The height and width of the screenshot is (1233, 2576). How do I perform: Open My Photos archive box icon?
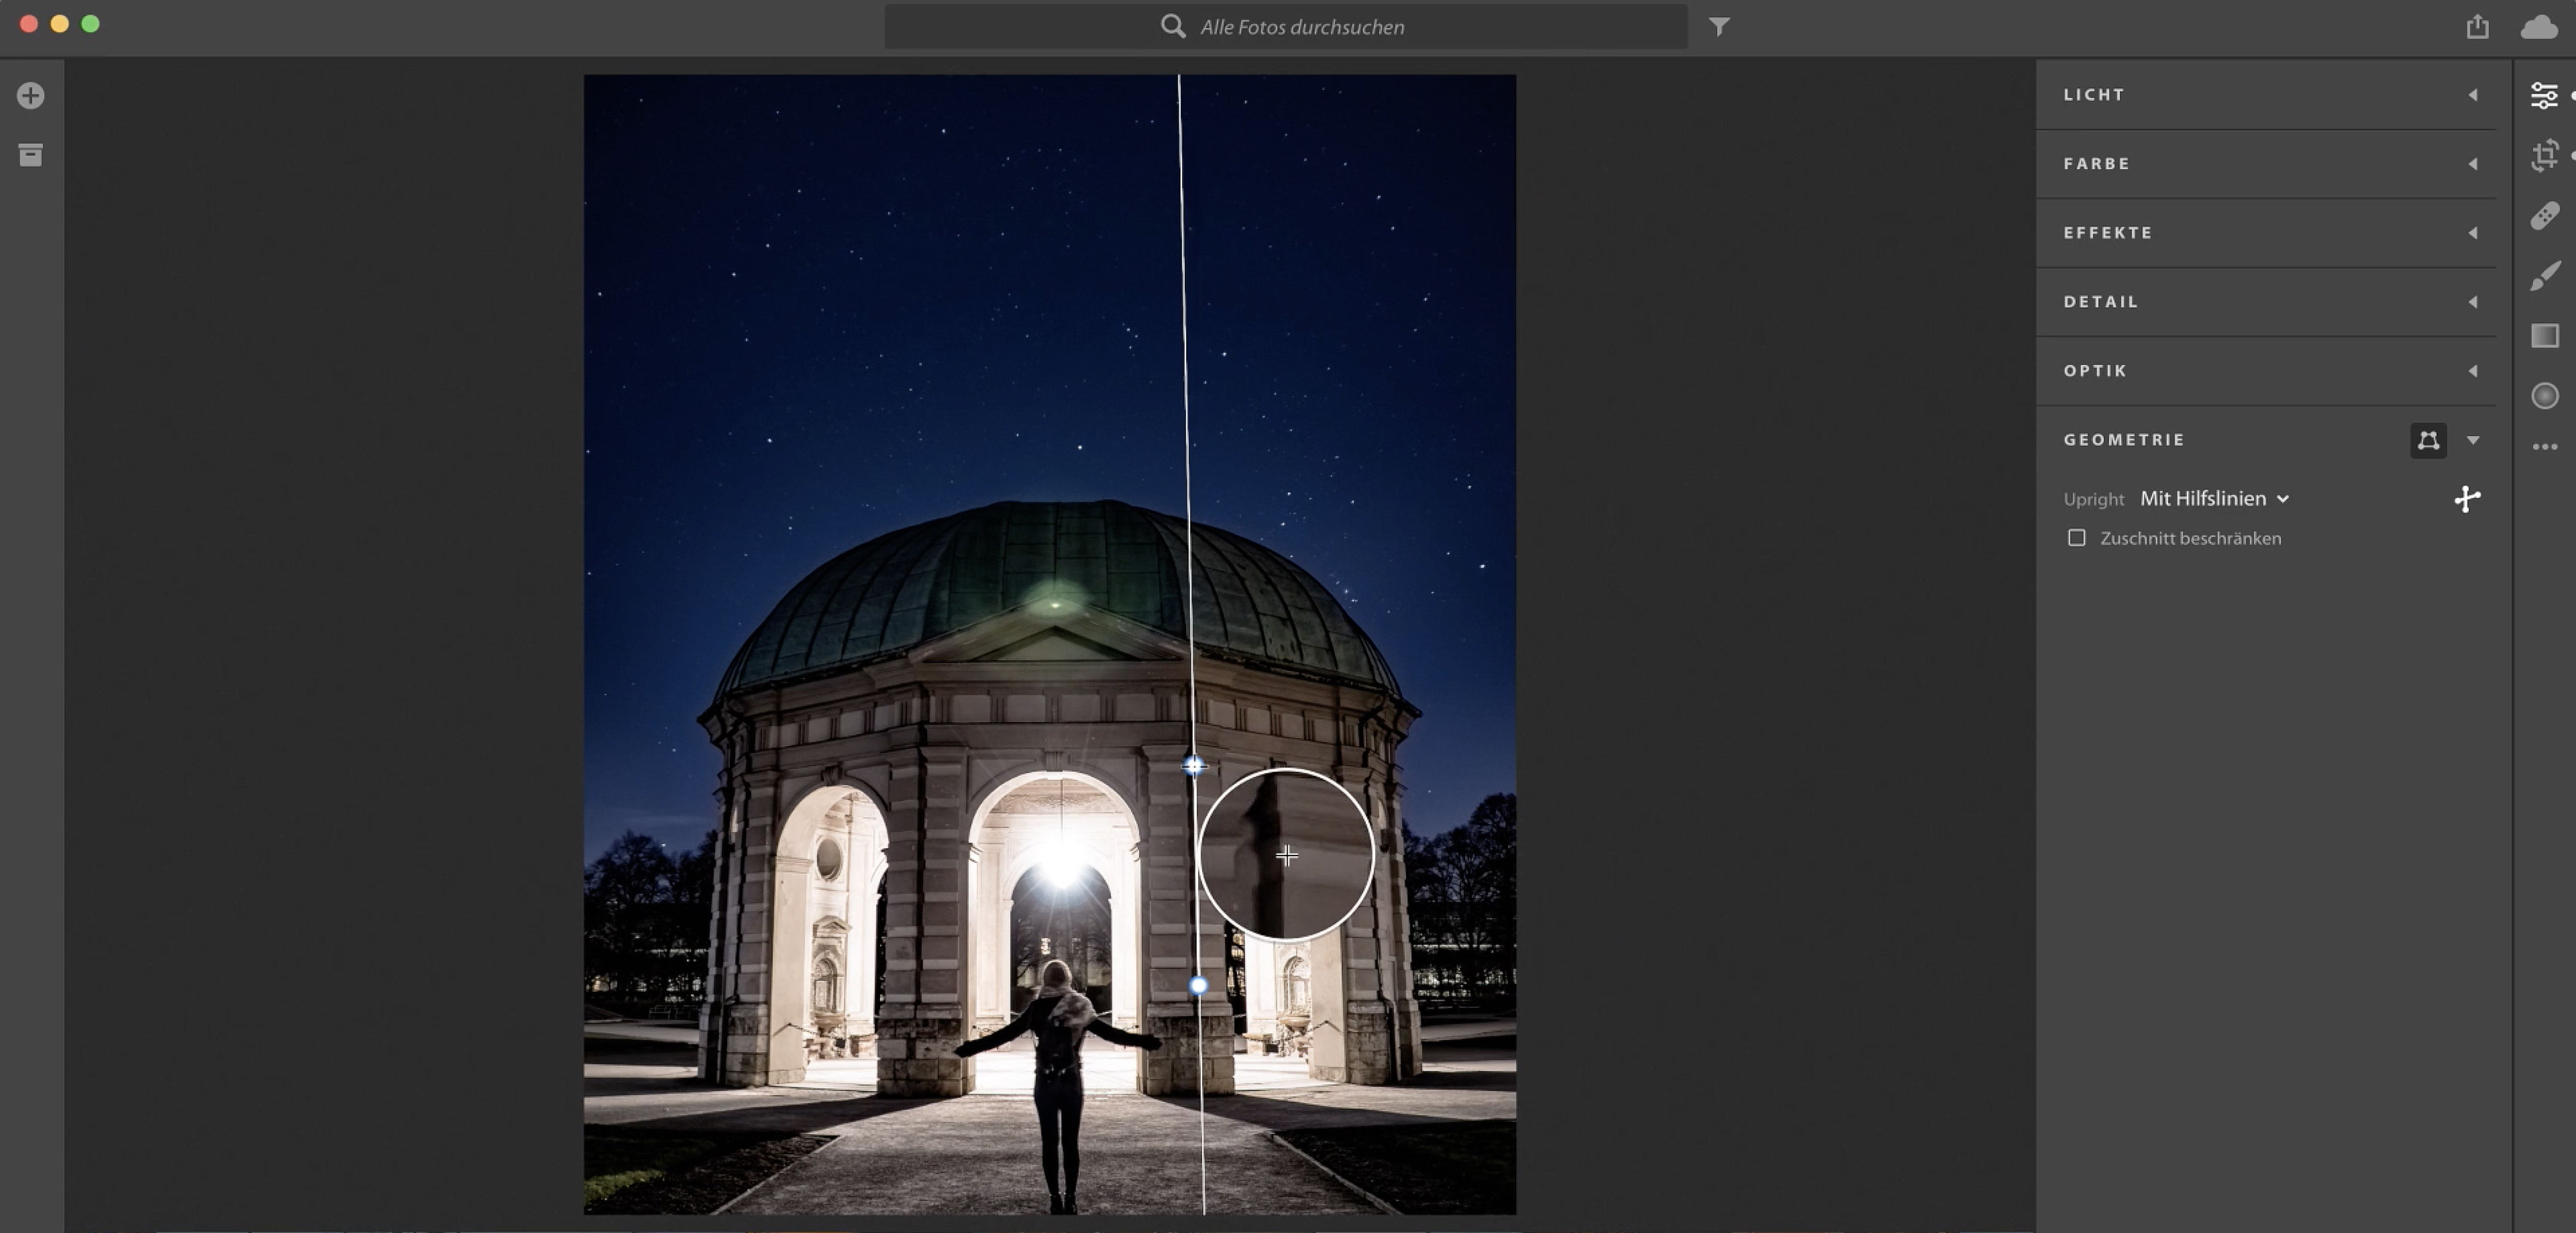[x=30, y=155]
